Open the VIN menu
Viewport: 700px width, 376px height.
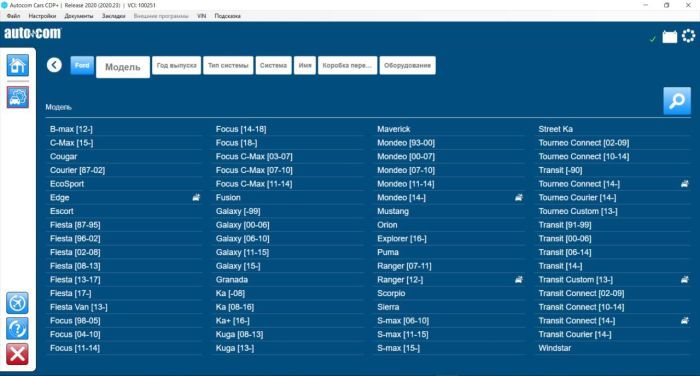[201, 16]
